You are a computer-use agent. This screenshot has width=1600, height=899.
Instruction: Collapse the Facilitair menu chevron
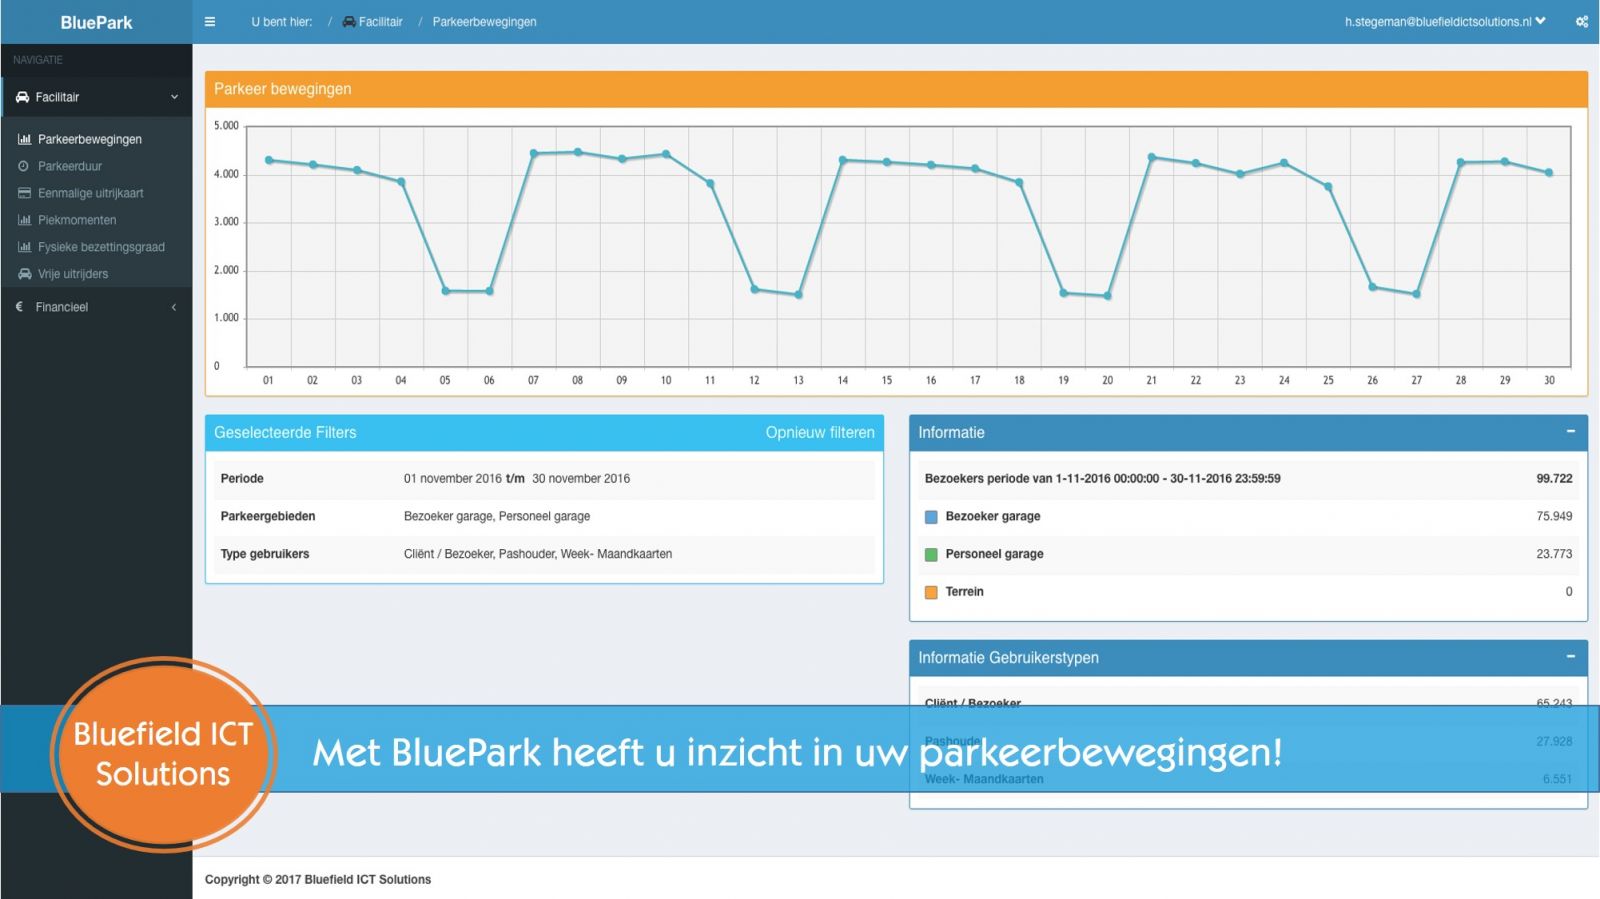174,97
